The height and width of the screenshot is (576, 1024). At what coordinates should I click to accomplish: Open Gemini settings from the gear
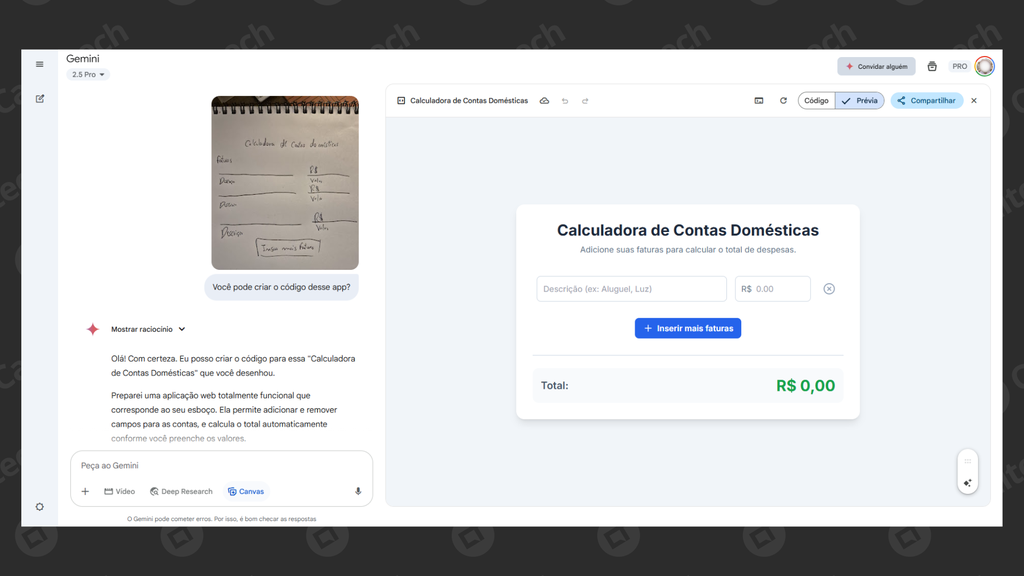(39, 507)
